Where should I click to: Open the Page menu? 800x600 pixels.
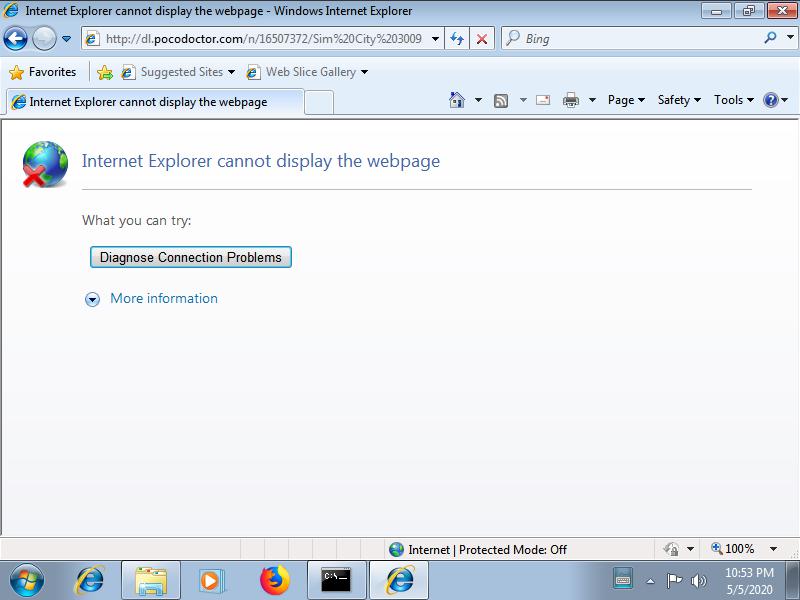pyautogui.click(x=626, y=100)
